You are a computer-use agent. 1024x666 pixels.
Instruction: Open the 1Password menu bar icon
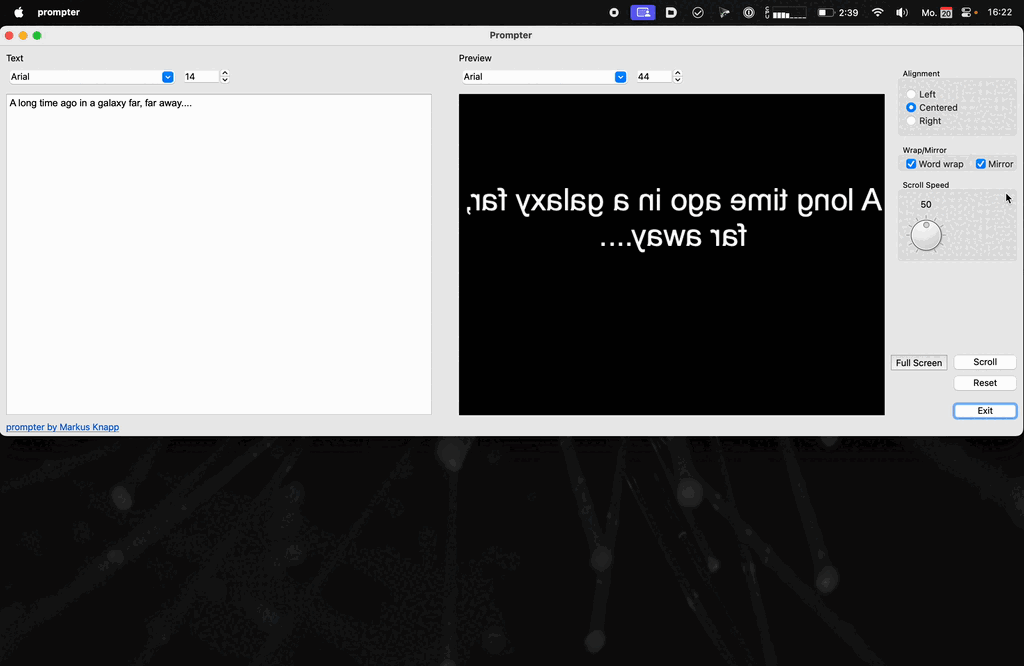point(748,12)
